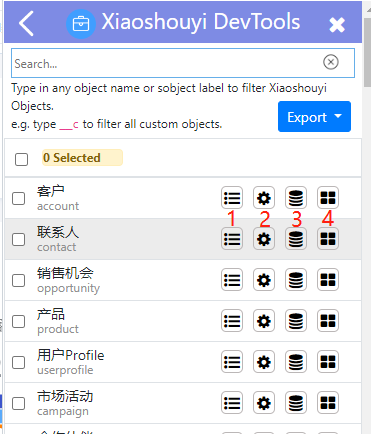
Task: Check the account row checkbox
Action: [19, 198]
